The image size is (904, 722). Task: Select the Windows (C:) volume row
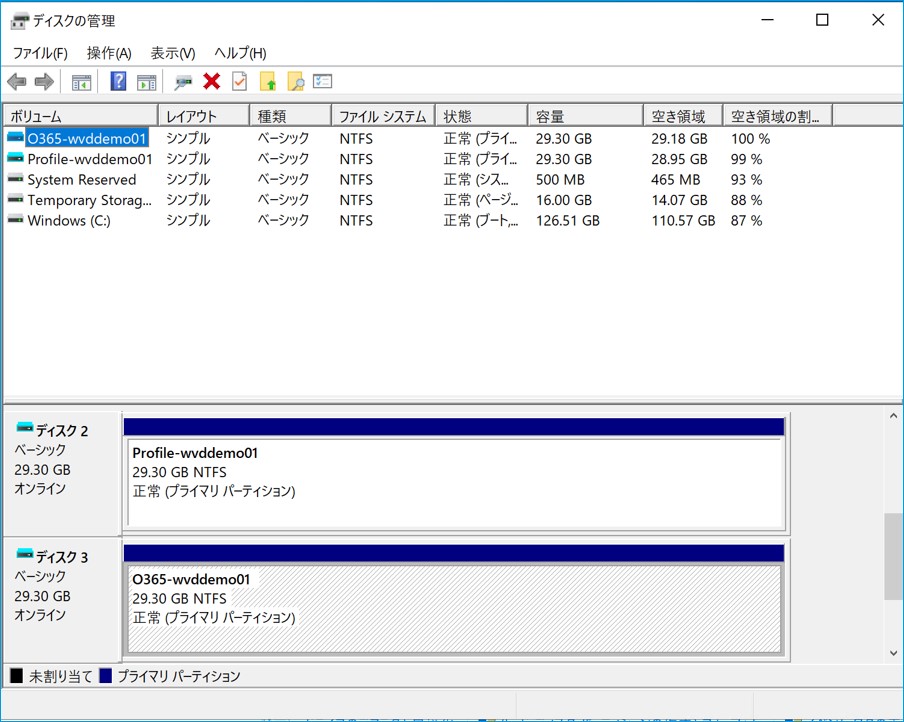69,221
